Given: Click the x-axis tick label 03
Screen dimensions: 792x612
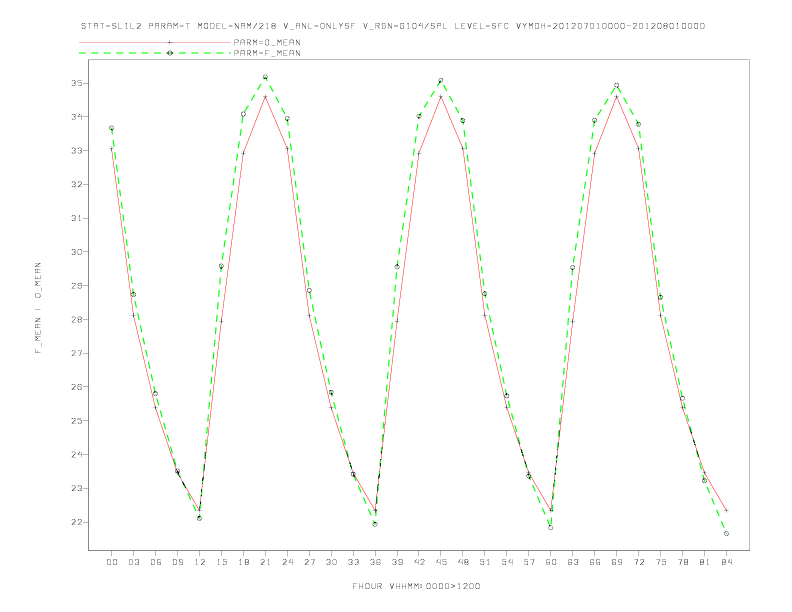Looking at the screenshot, I should (134, 562).
